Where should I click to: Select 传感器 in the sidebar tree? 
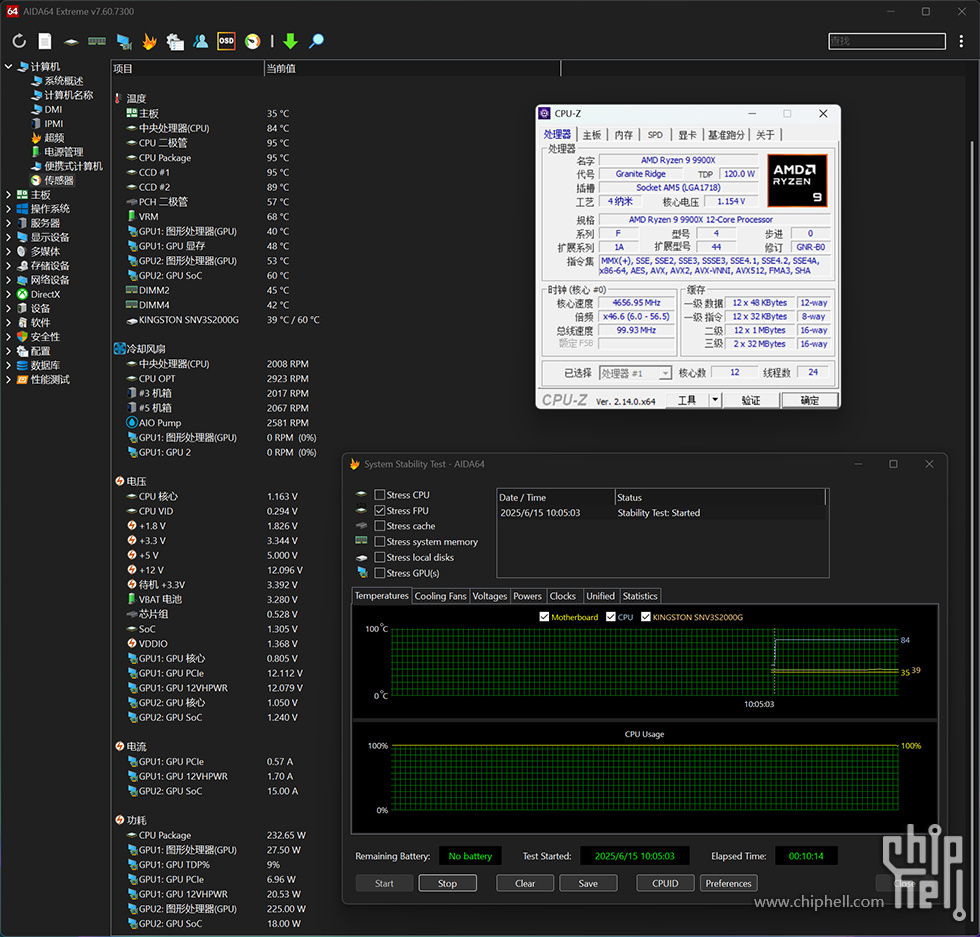tap(59, 181)
